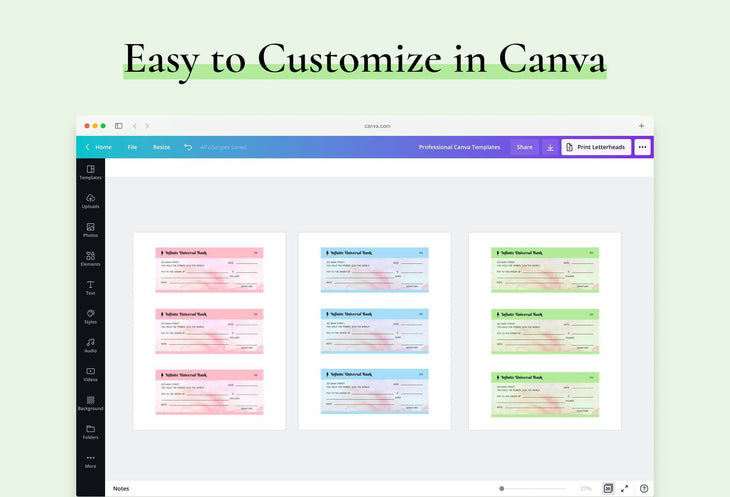Screen dimensions: 730x497
Task: Click the Share button
Action: click(x=524, y=147)
